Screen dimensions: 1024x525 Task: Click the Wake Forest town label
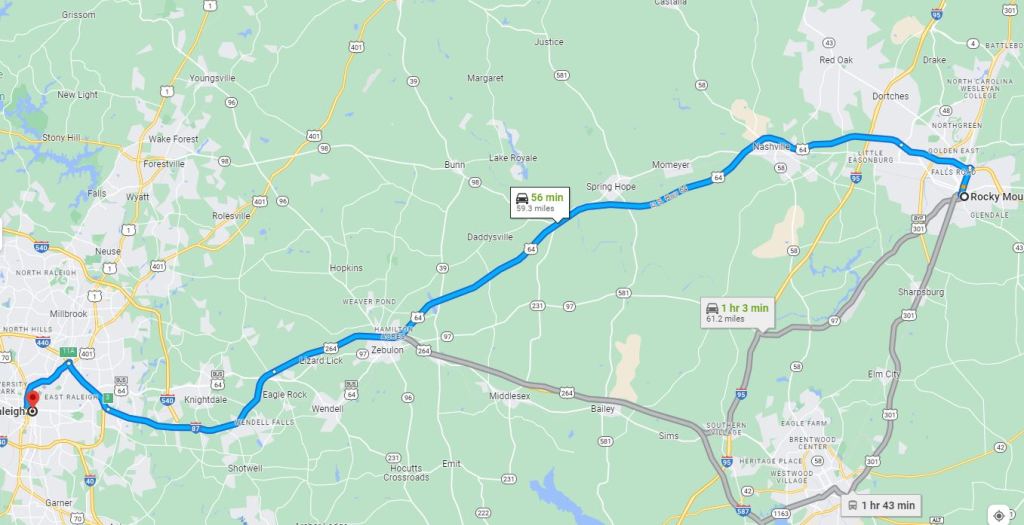pyautogui.click(x=173, y=139)
